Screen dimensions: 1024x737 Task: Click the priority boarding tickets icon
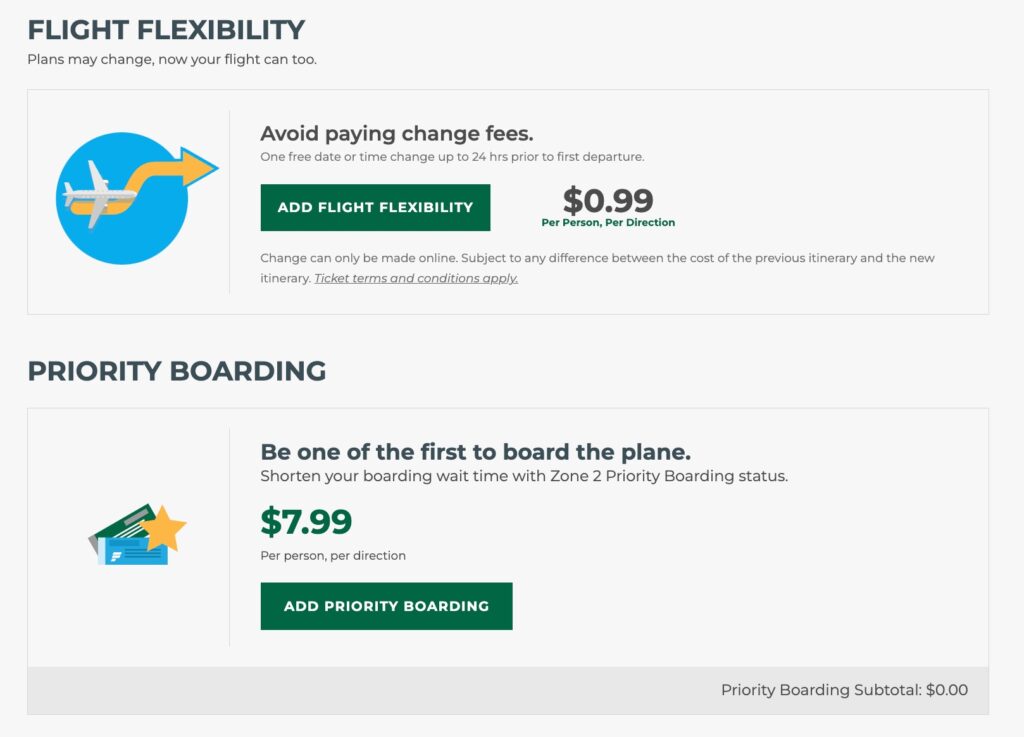(x=135, y=535)
